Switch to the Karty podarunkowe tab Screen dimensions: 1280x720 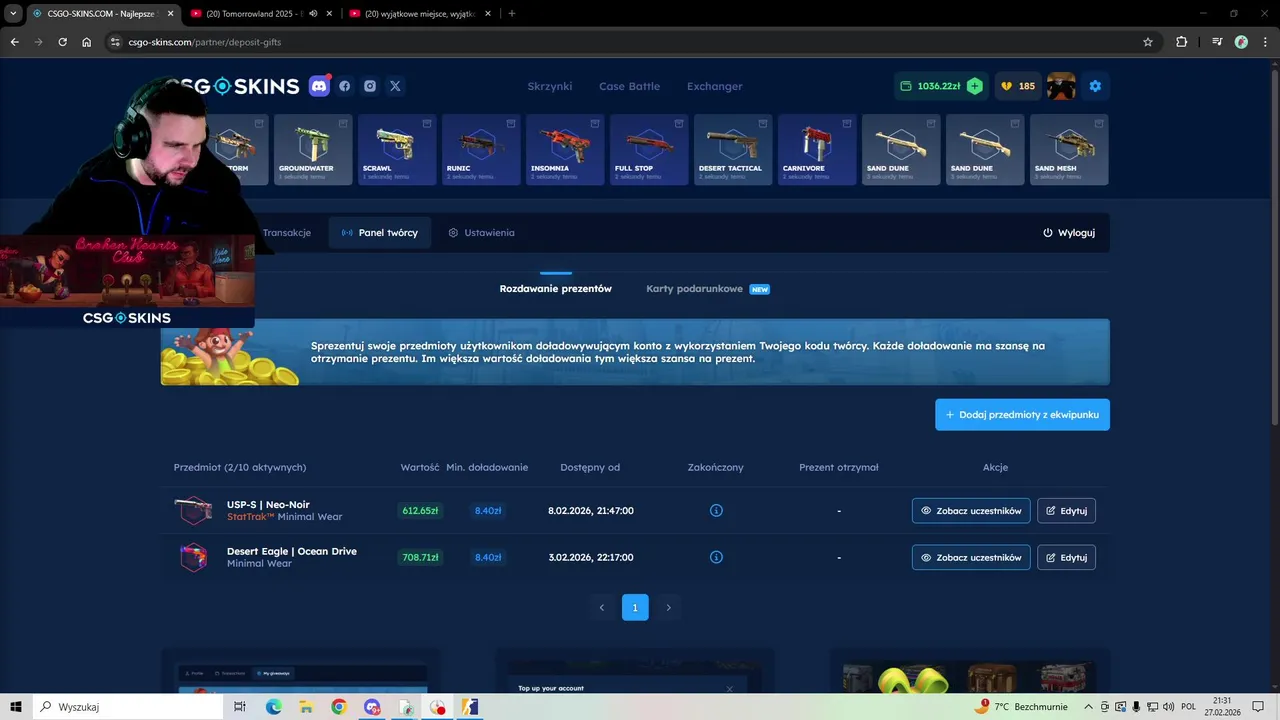click(708, 289)
